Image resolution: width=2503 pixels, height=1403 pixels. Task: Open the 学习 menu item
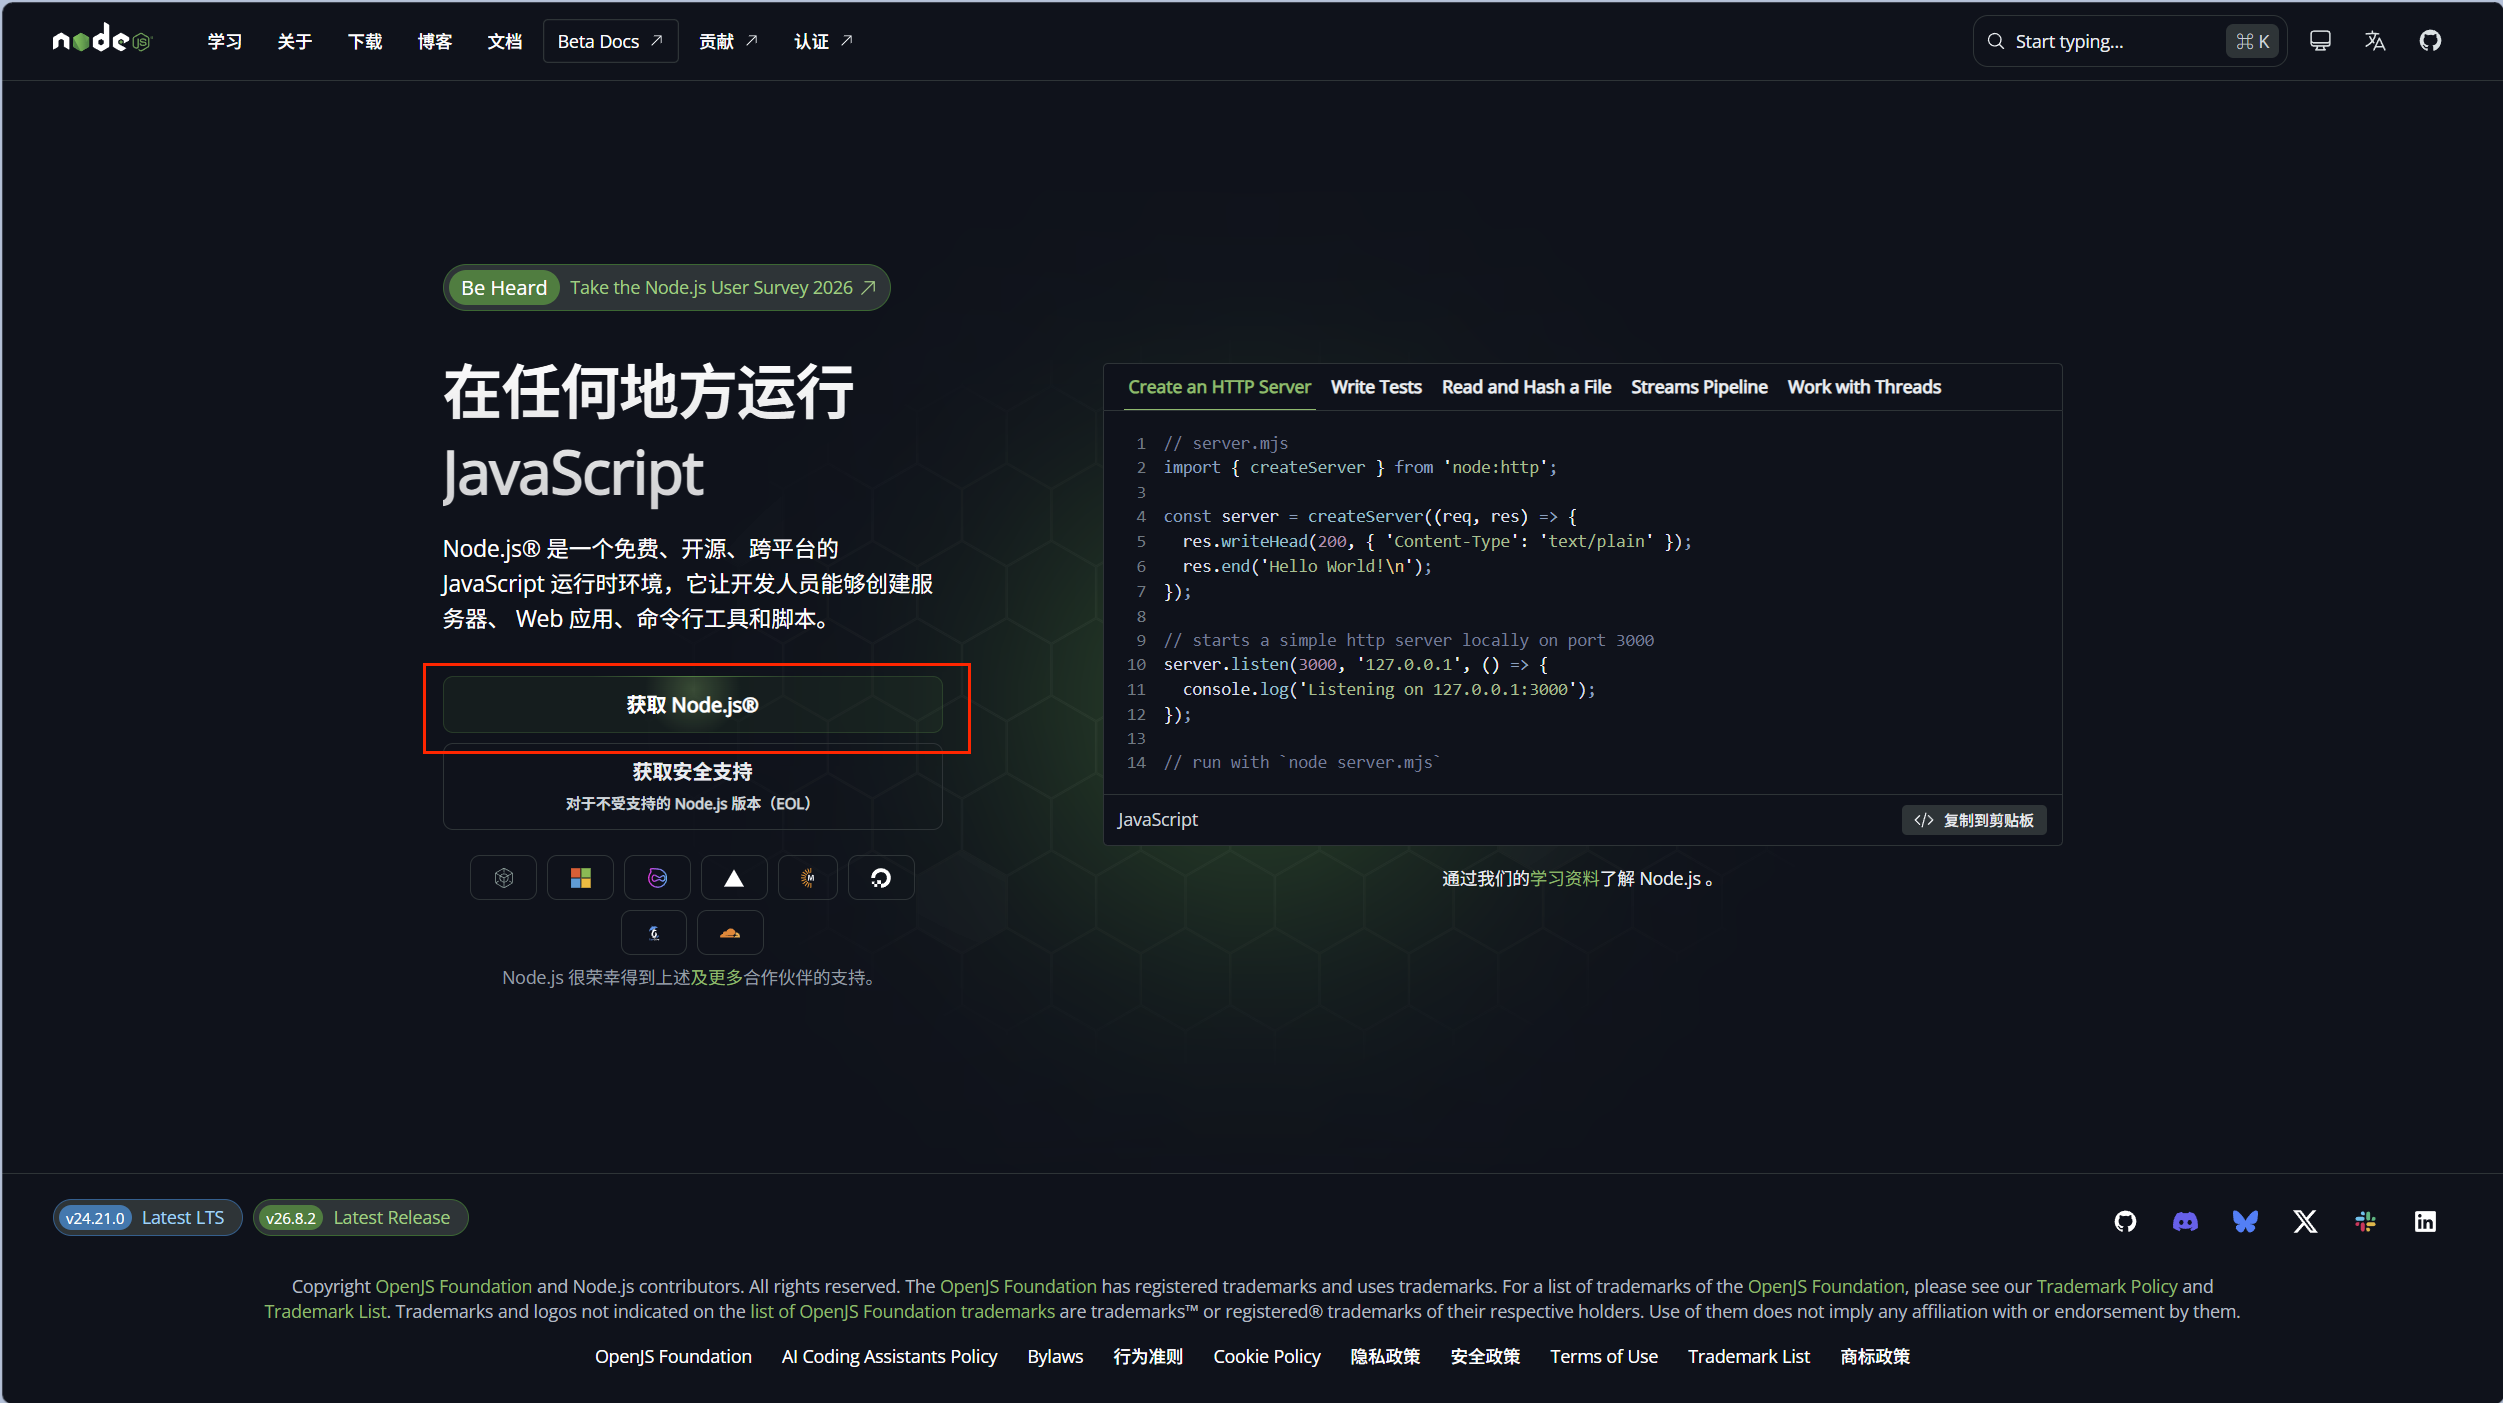(225, 41)
